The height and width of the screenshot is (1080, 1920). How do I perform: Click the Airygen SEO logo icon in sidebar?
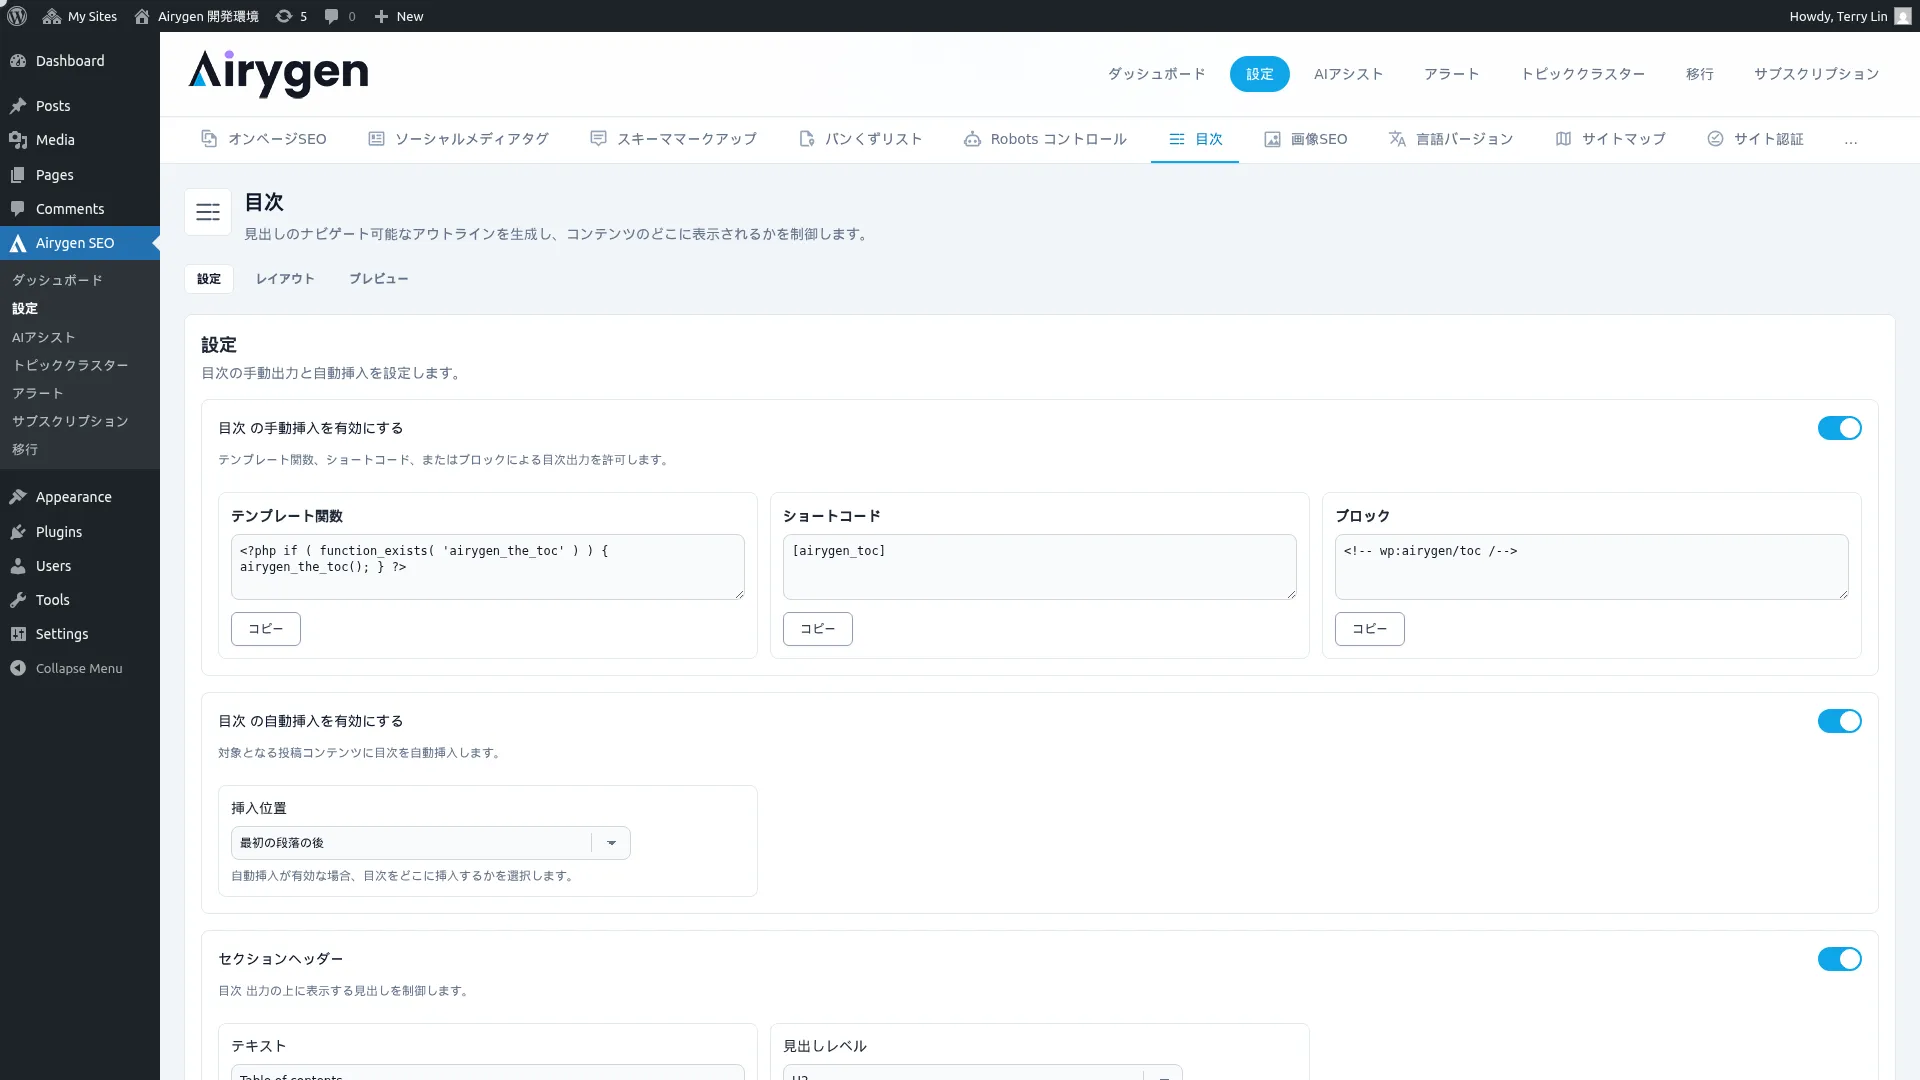(18, 243)
